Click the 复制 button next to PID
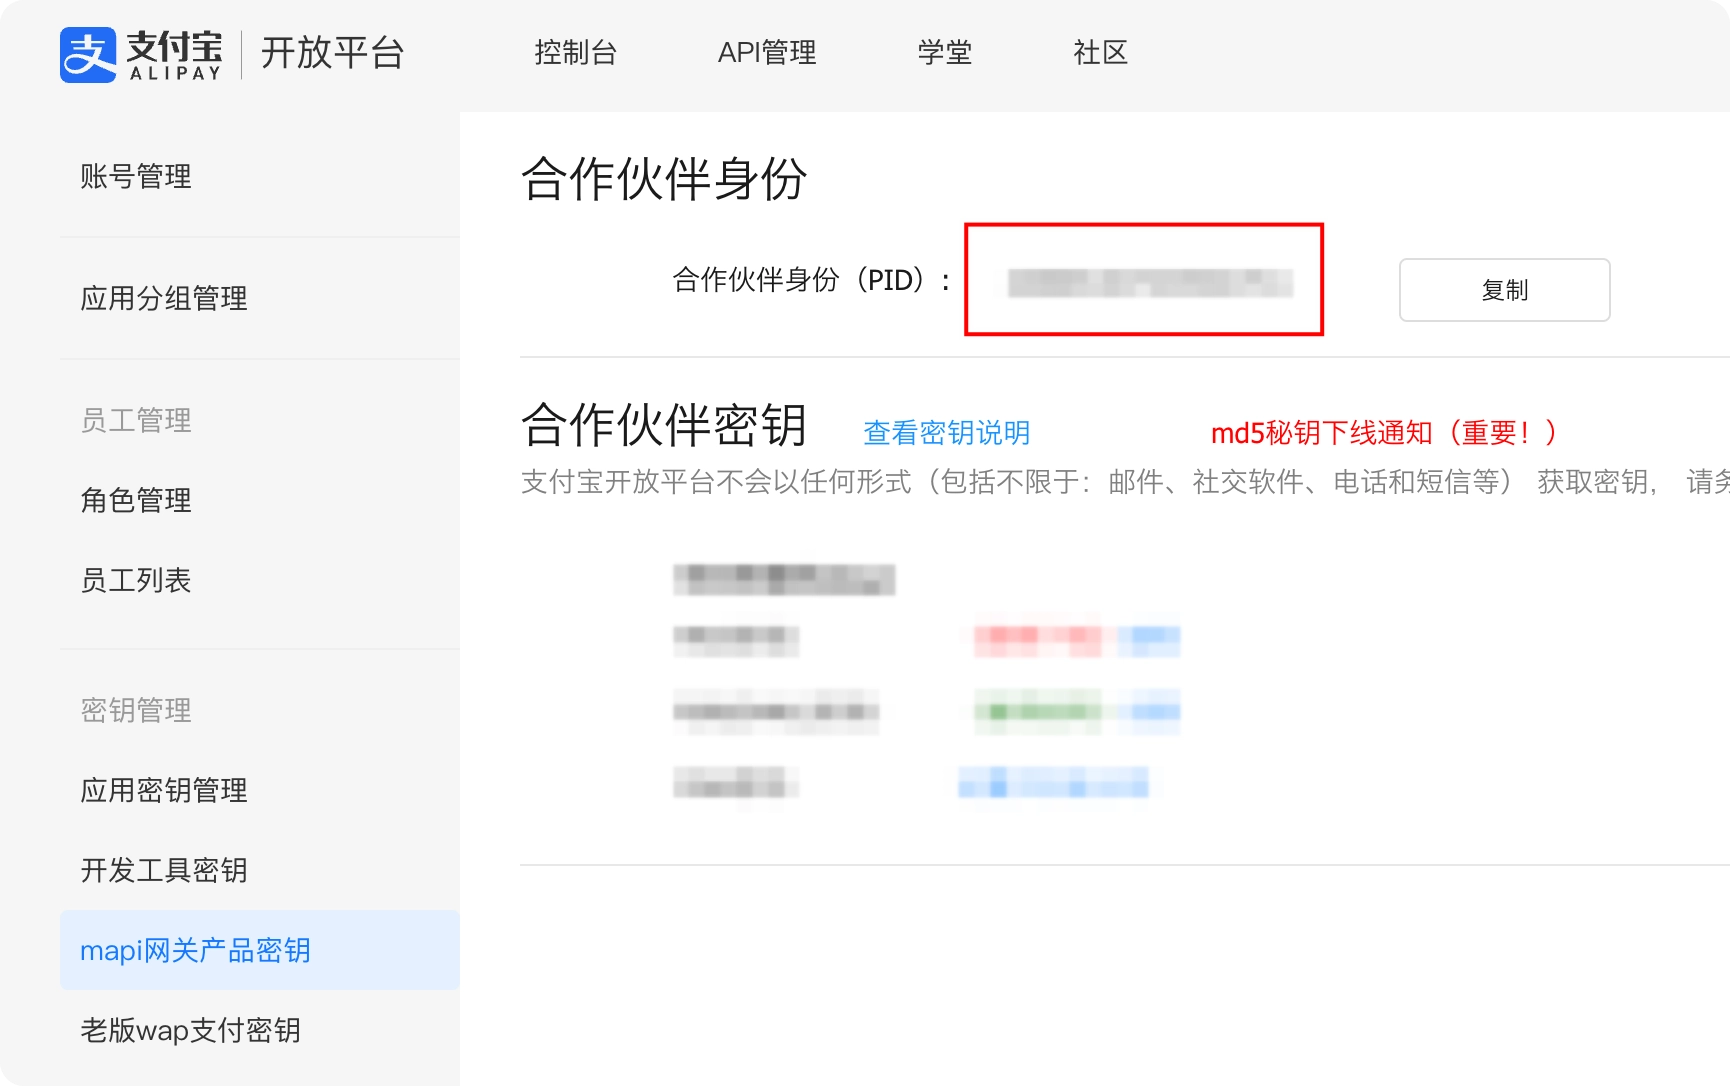This screenshot has height=1086, width=1730. pos(1504,290)
